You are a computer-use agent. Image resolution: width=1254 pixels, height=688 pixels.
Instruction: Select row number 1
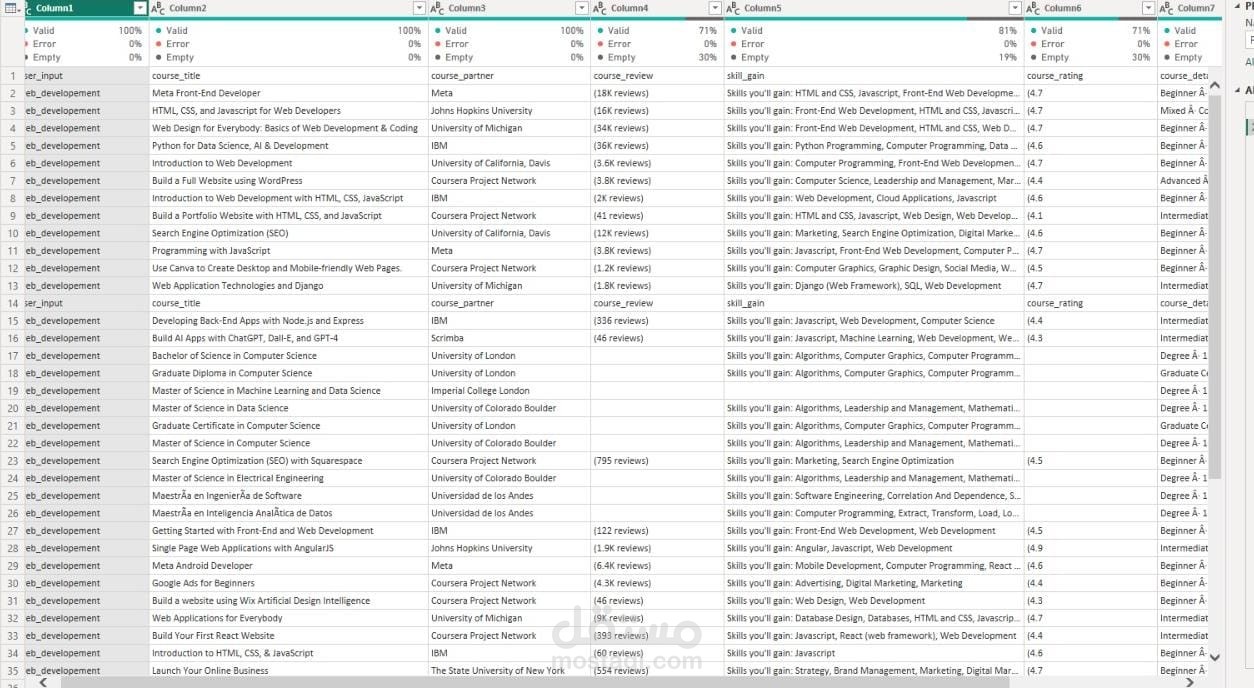12,76
